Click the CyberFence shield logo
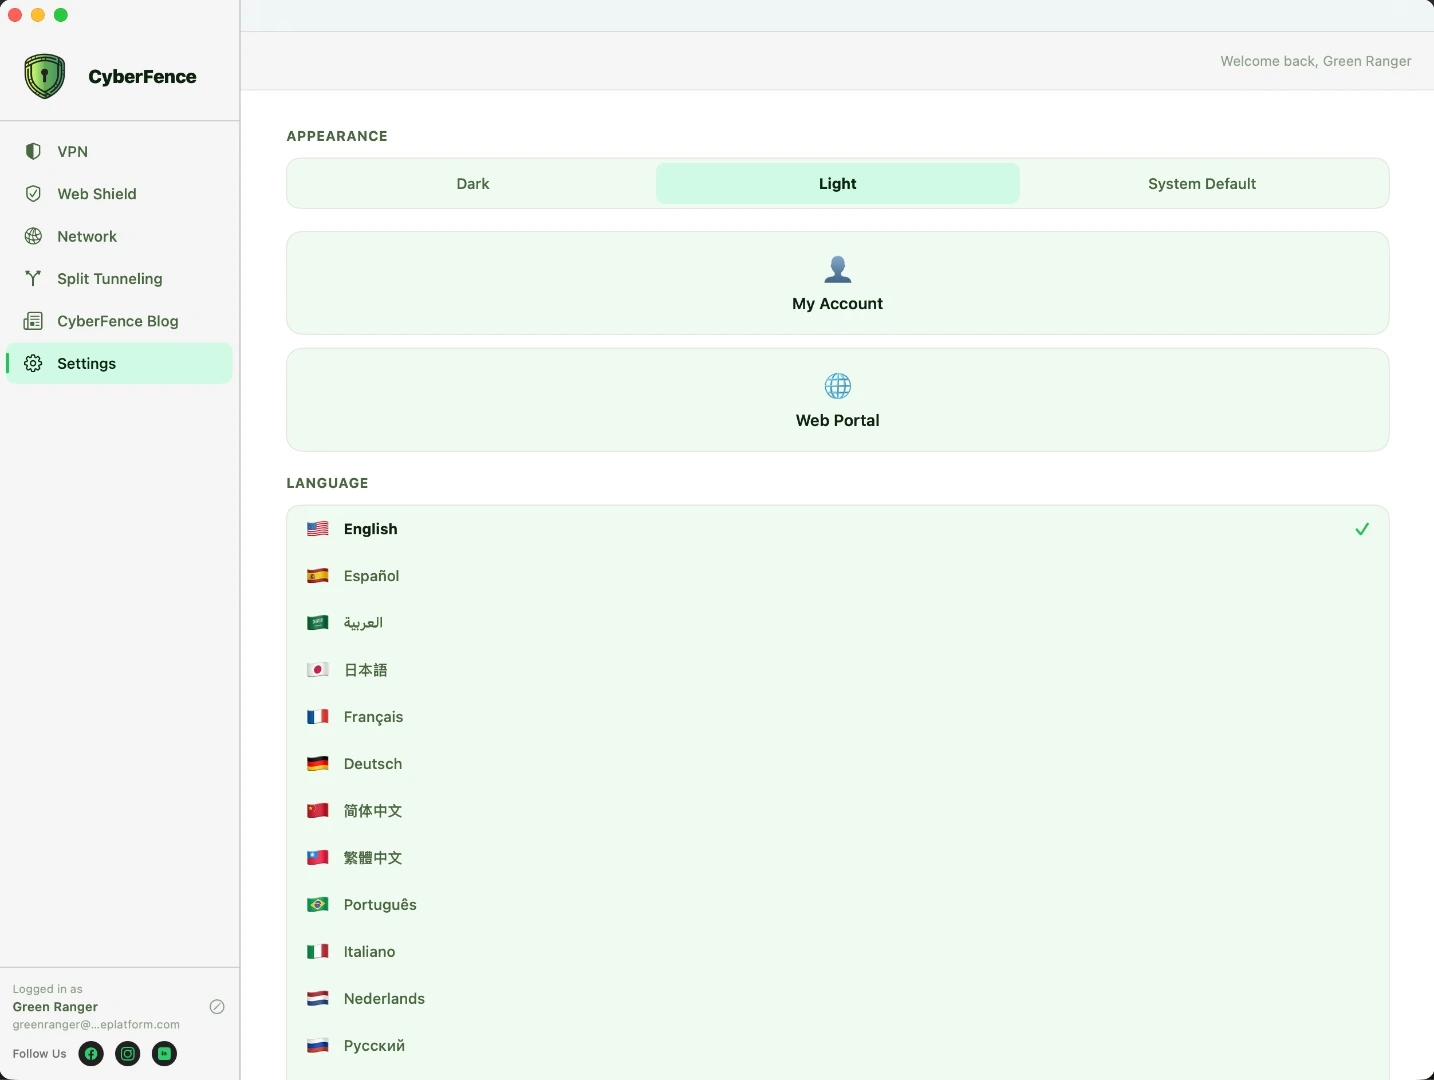Screen dimensions: 1434x1080 [x=45, y=76]
